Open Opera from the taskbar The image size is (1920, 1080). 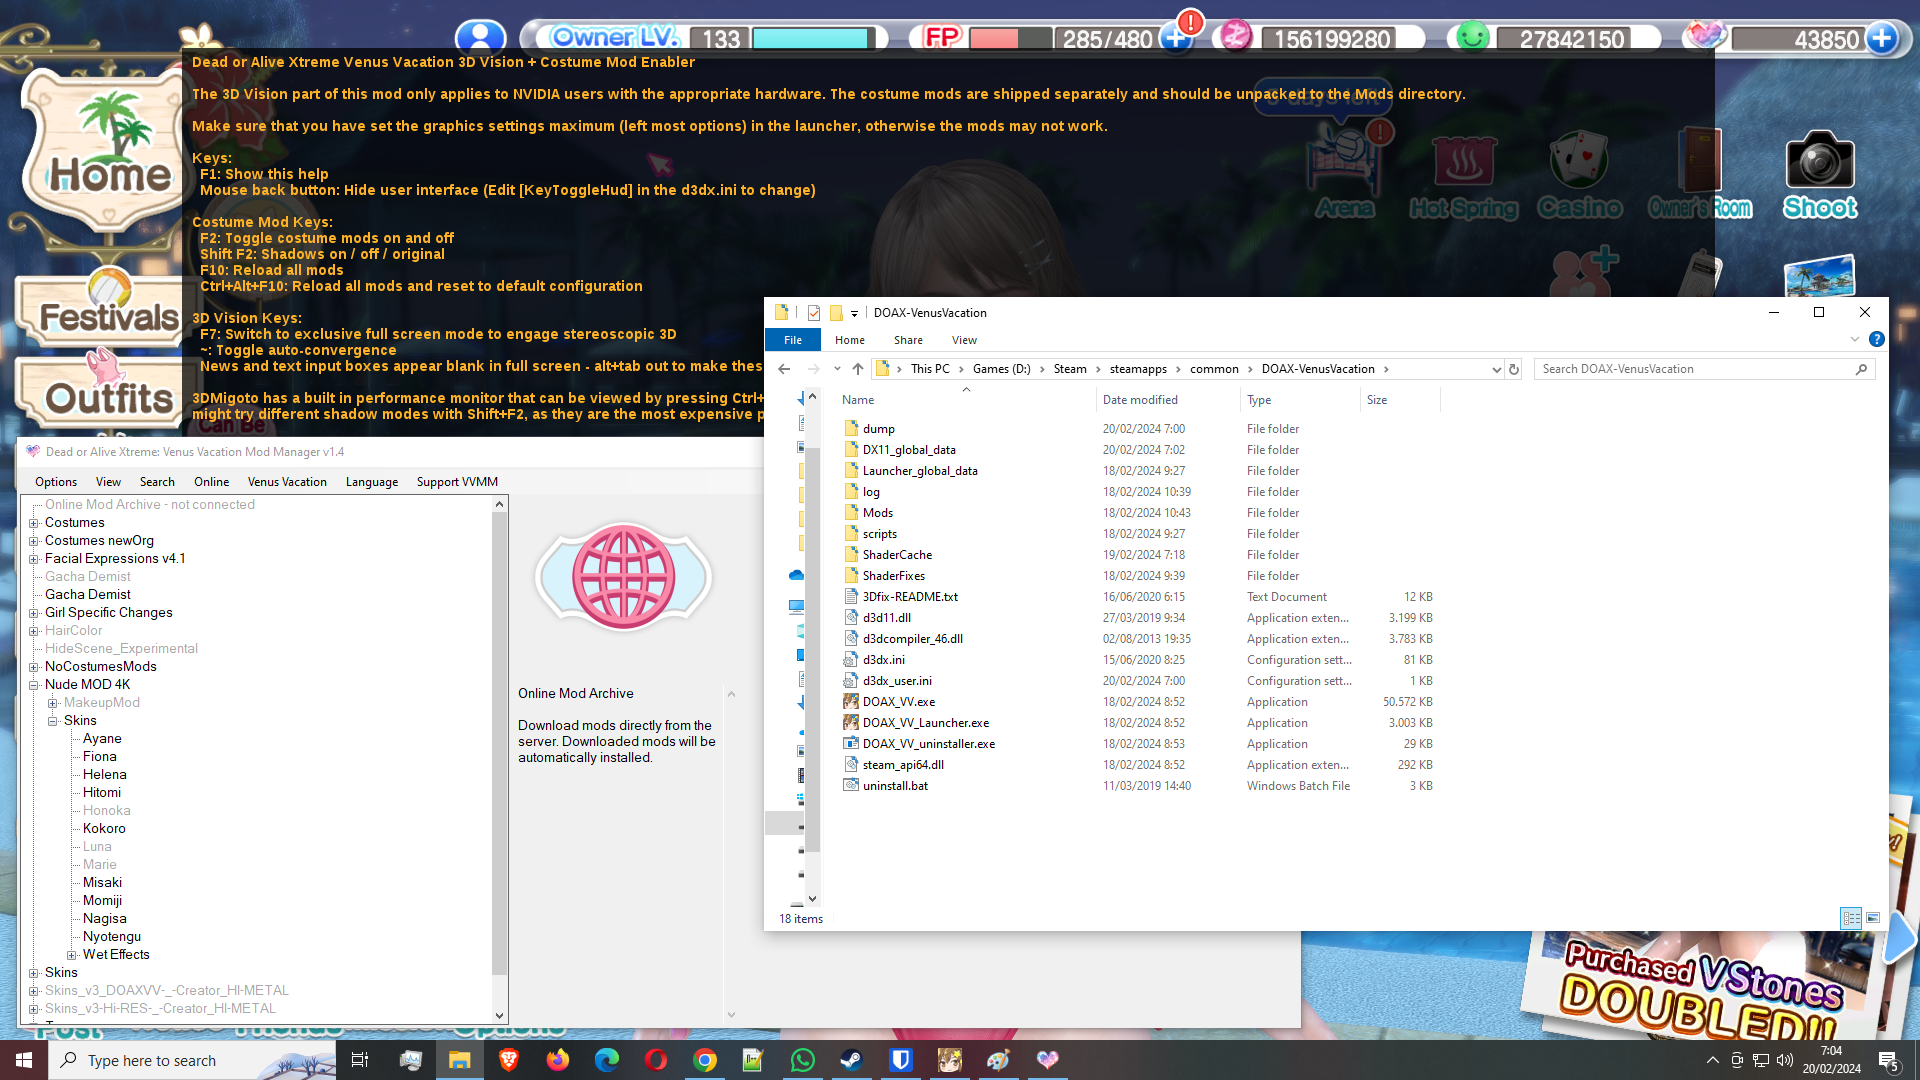[656, 1060]
